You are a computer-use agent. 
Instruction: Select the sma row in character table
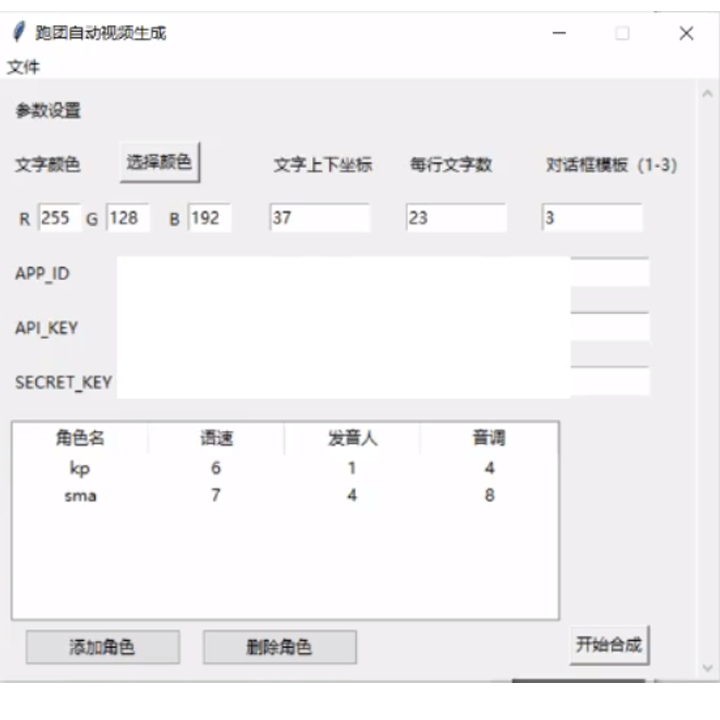tap(285, 495)
